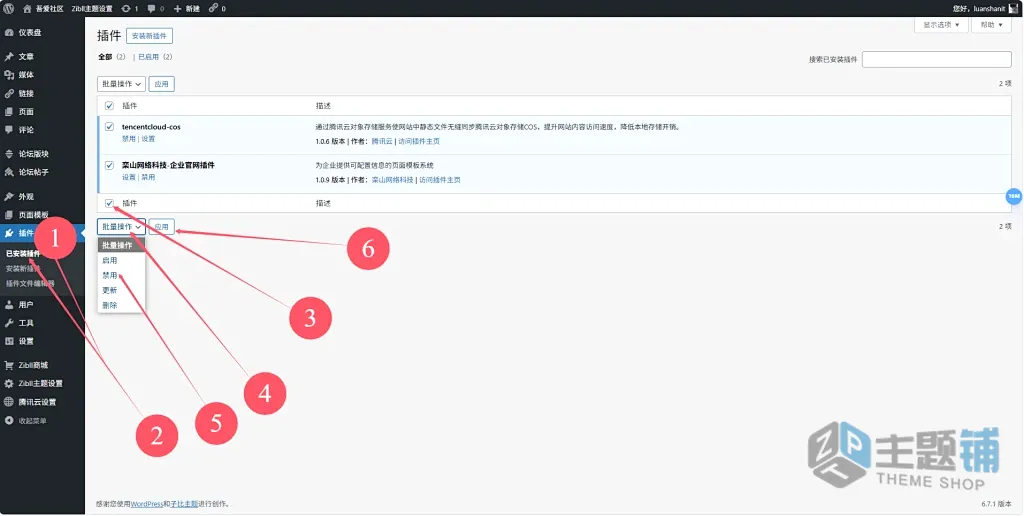
Task: Open the 评论 comments icon in the sidebar
Action: [x=9, y=130]
